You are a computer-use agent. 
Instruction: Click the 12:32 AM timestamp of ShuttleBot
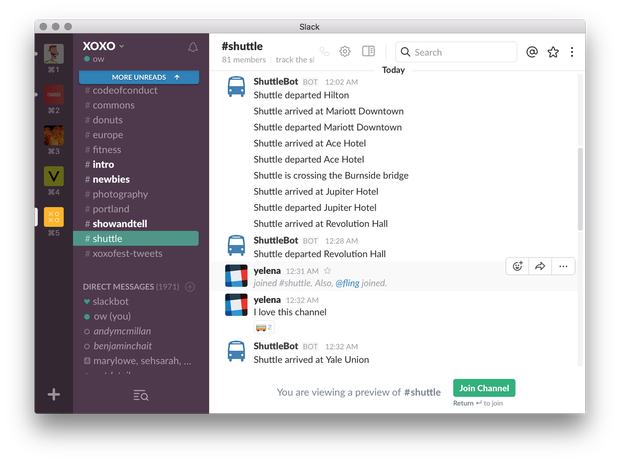(341, 347)
